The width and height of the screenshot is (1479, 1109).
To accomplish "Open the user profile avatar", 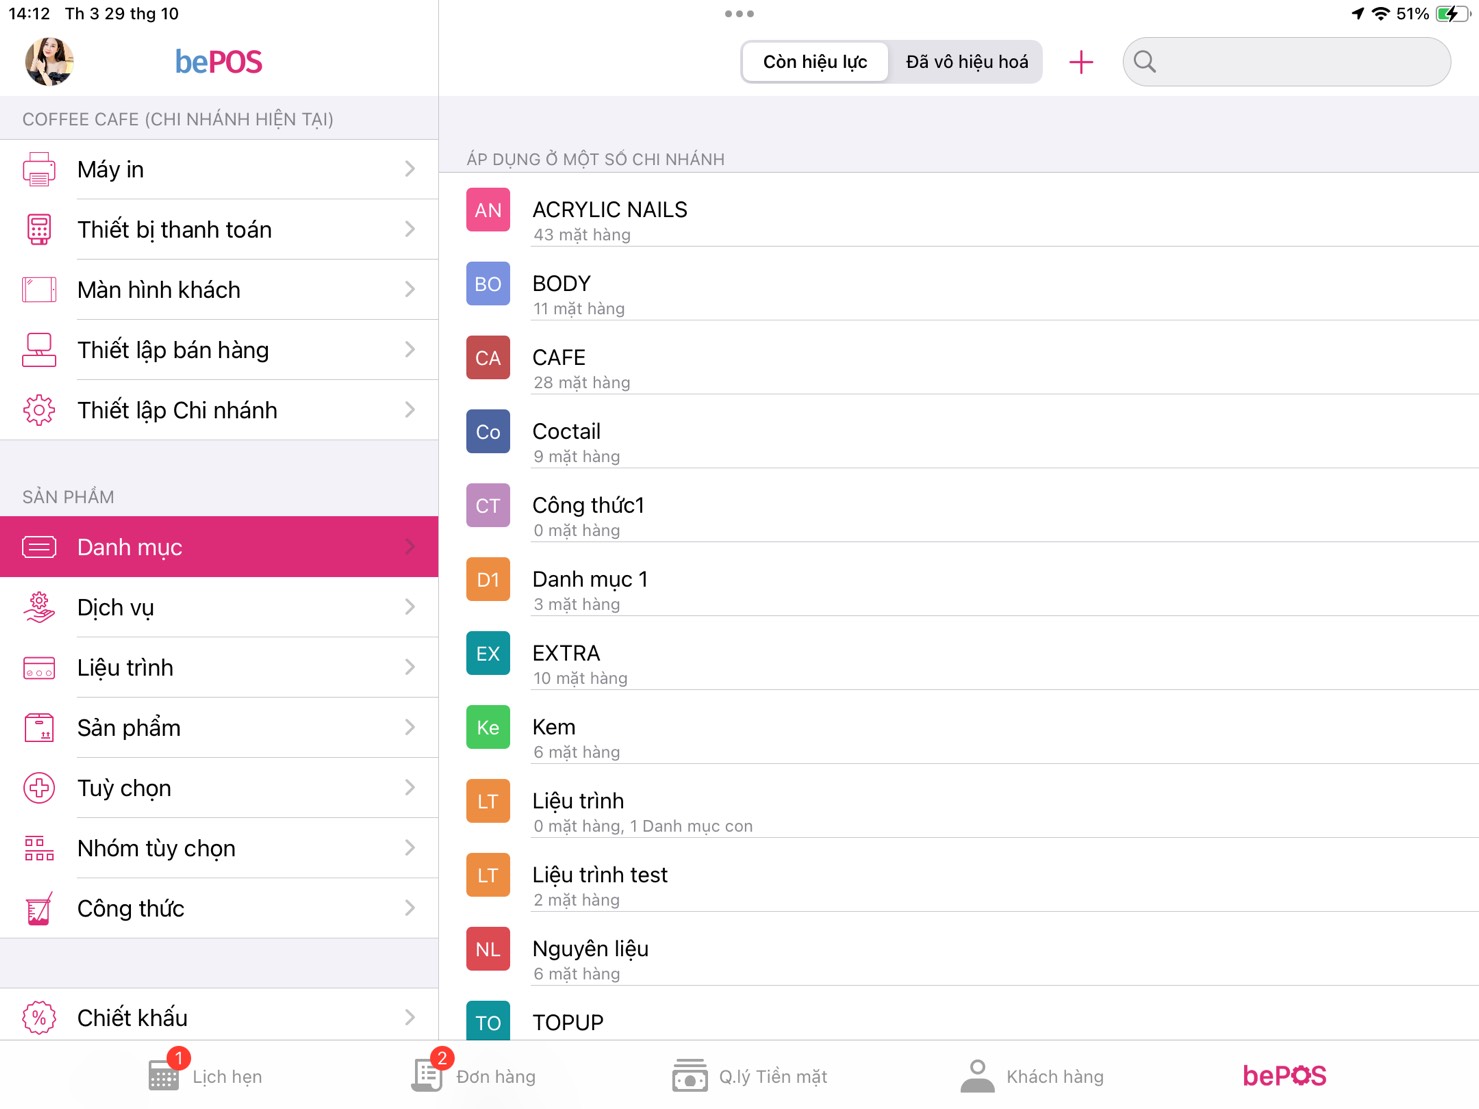I will [x=49, y=61].
